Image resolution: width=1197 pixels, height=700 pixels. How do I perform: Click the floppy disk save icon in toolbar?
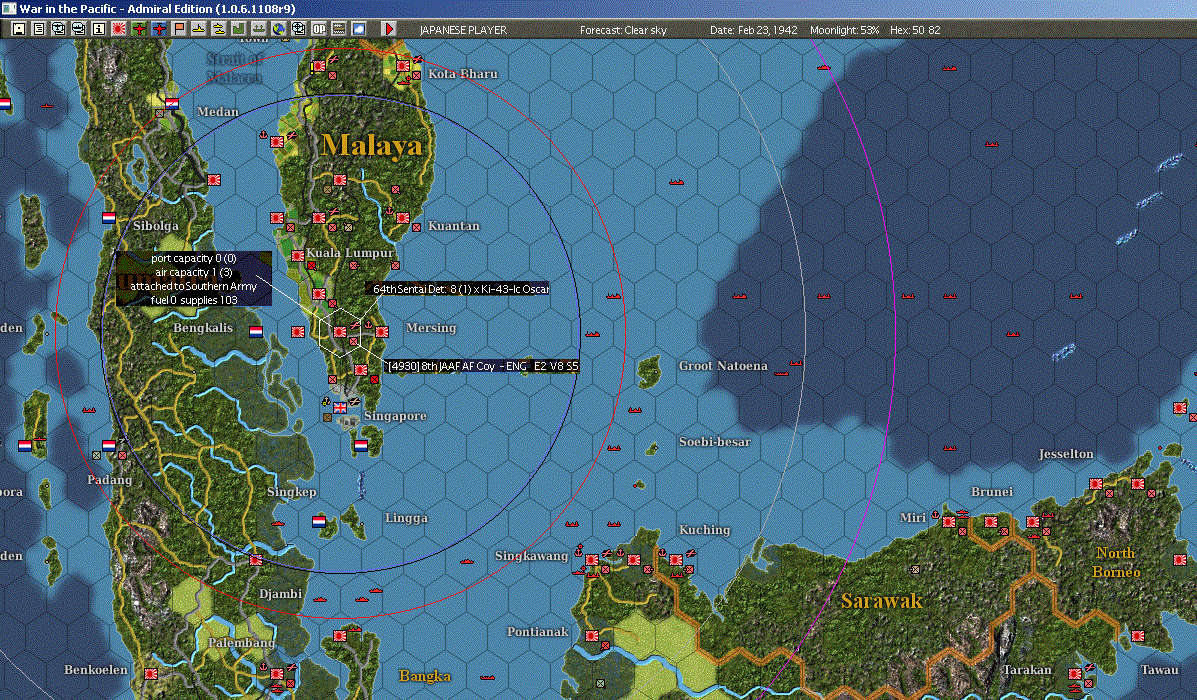(18, 29)
